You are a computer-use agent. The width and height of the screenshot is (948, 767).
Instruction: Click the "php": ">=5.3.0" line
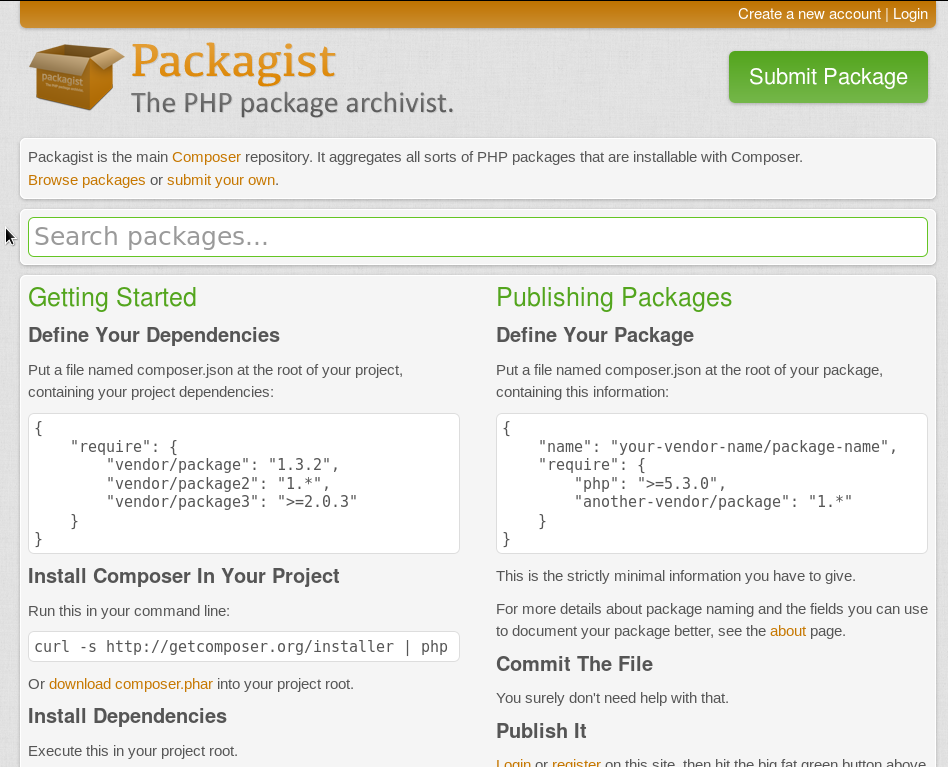click(x=650, y=484)
